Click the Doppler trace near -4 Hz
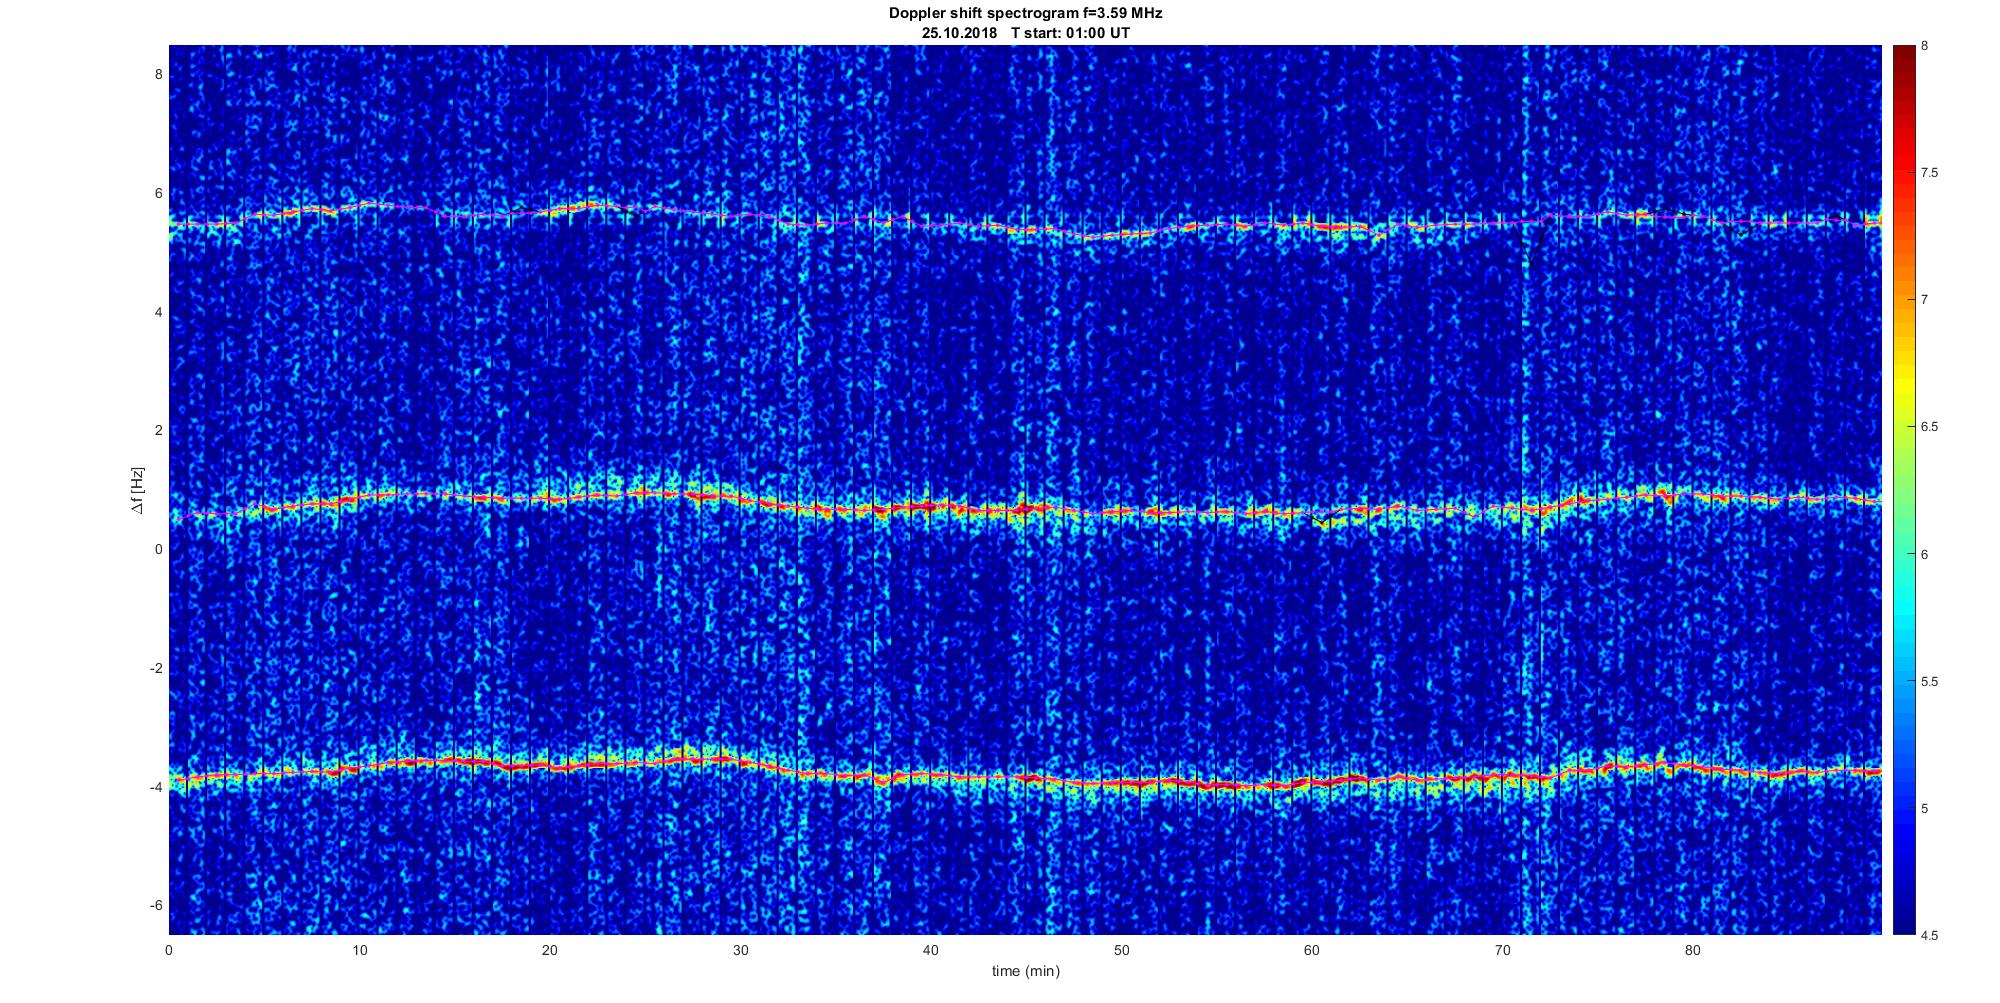The width and height of the screenshot is (2000, 1003). [1025, 779]
